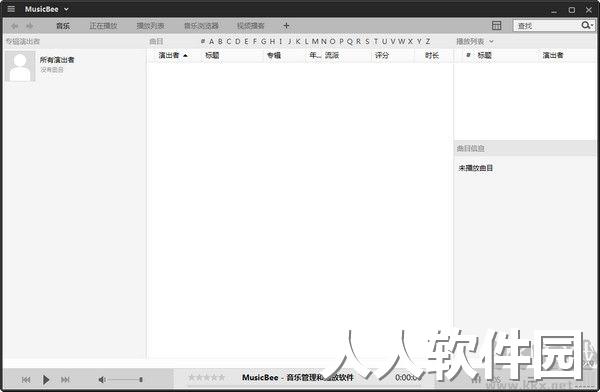Open the panel layout icon beside search
The width and height of the screenshot is (600, 392).
[496, 26]
